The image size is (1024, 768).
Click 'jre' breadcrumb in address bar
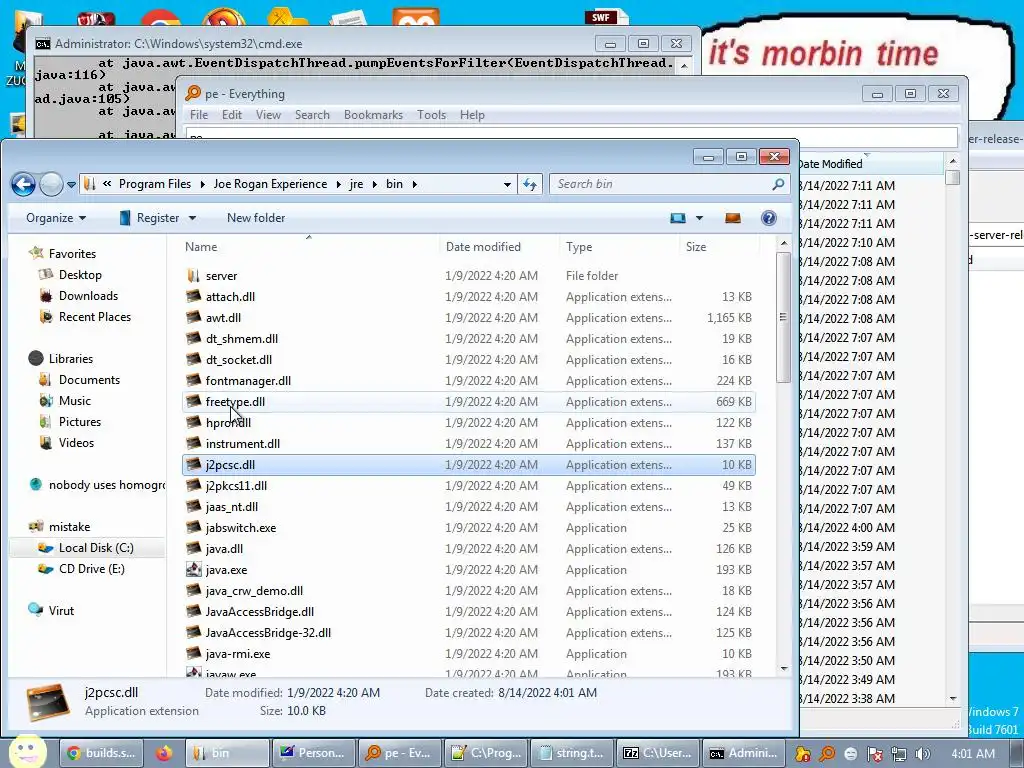point(356,184)
